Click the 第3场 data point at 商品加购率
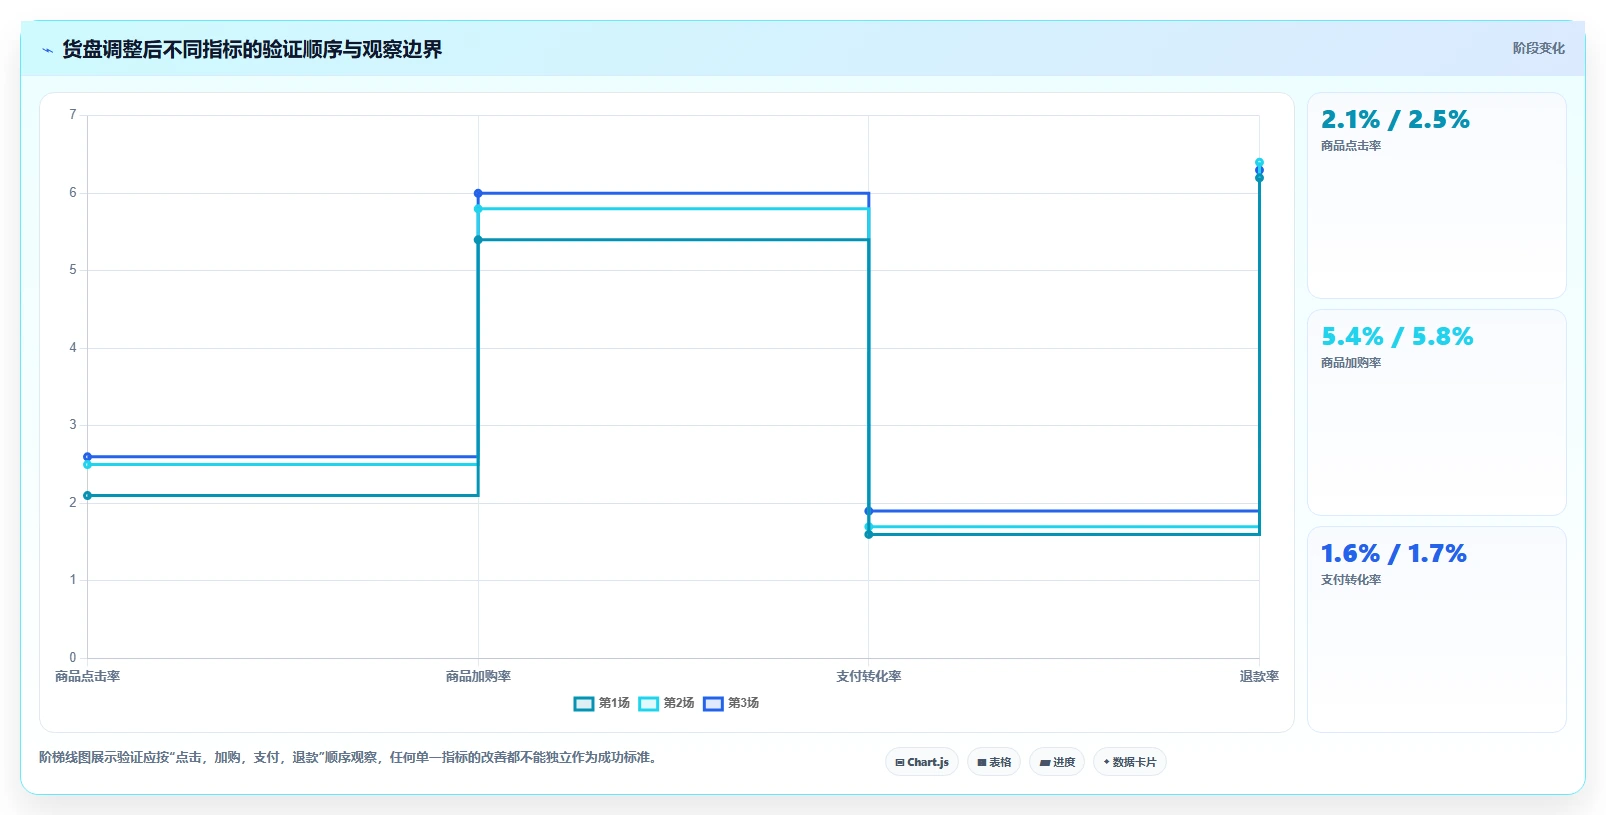 478,193
